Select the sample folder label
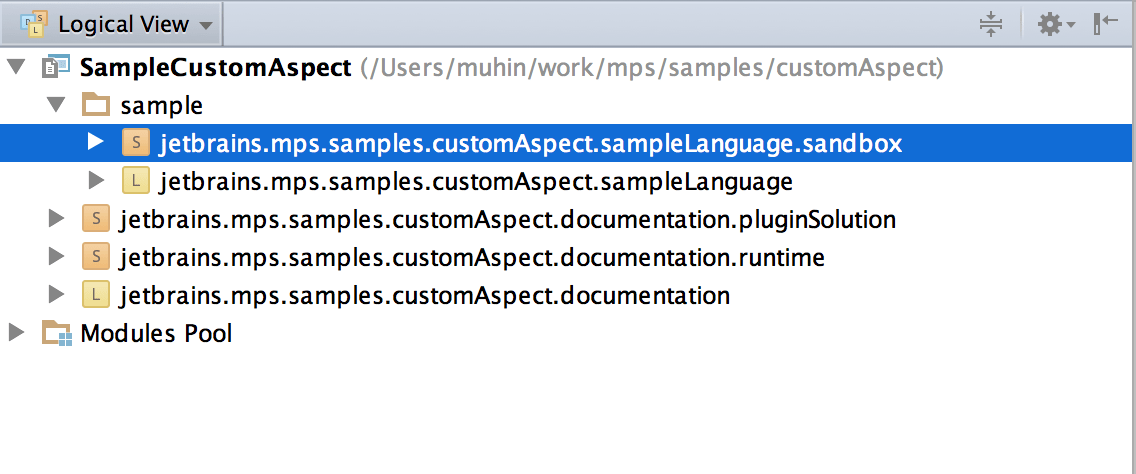 pos(162,107)
